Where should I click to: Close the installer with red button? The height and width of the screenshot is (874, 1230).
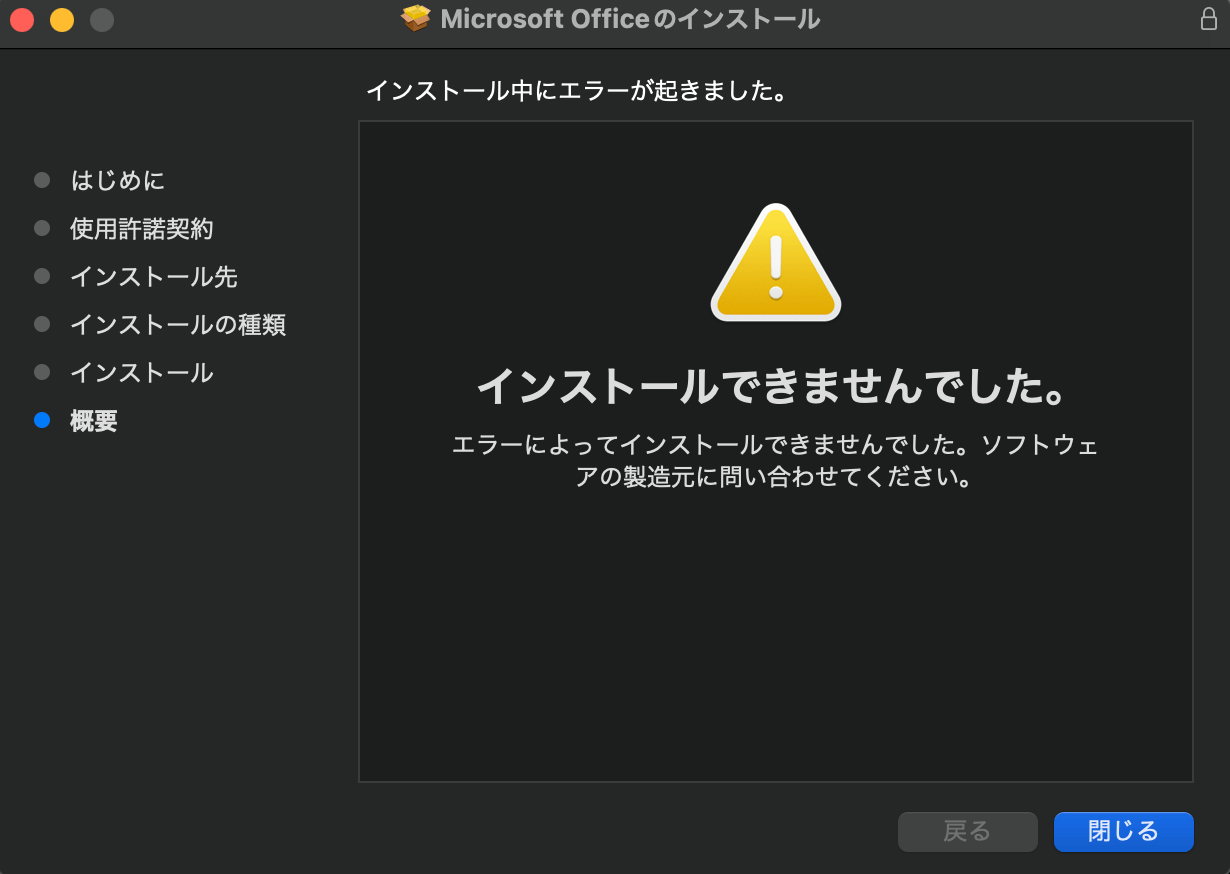[22, 19]
